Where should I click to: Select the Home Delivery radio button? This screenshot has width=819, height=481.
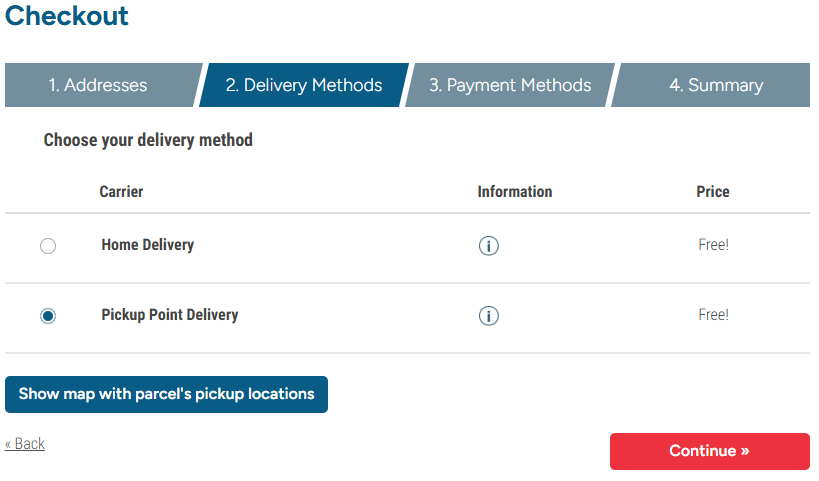coord(48,246)
